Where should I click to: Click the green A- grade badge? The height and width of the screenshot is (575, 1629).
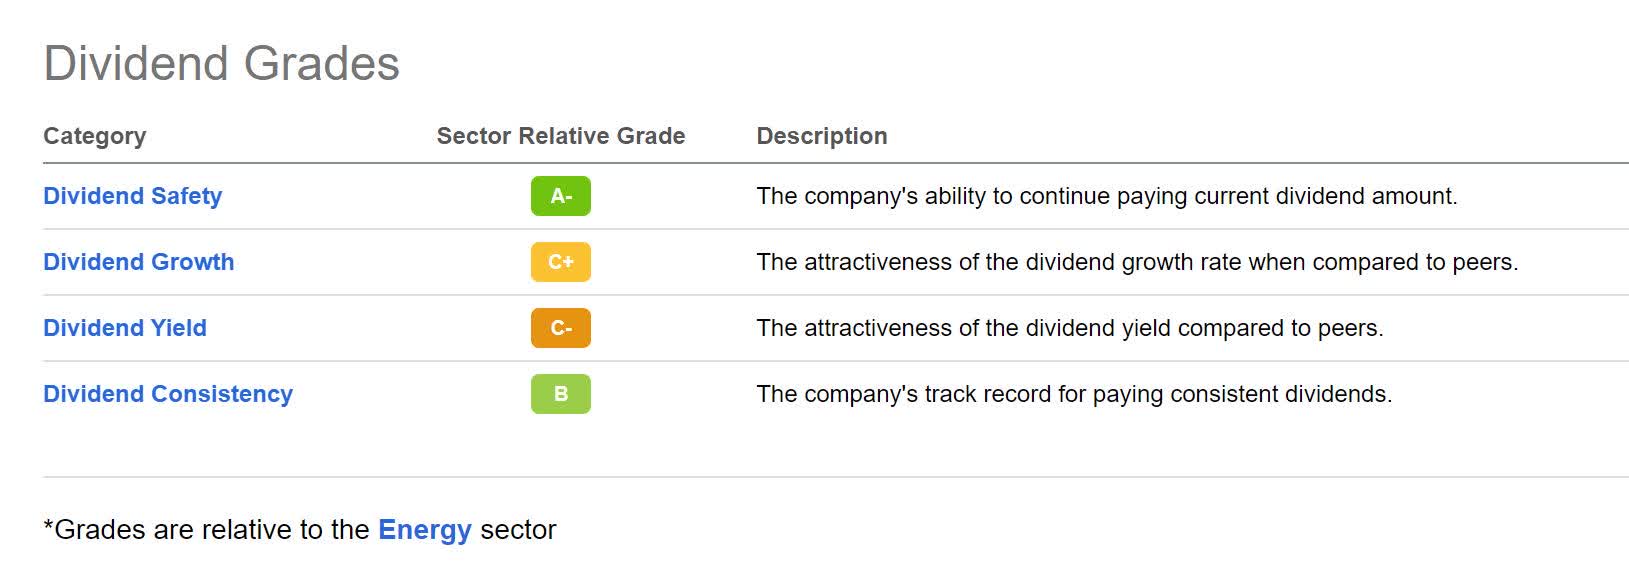pyautogui.click(x=560, y=196)
